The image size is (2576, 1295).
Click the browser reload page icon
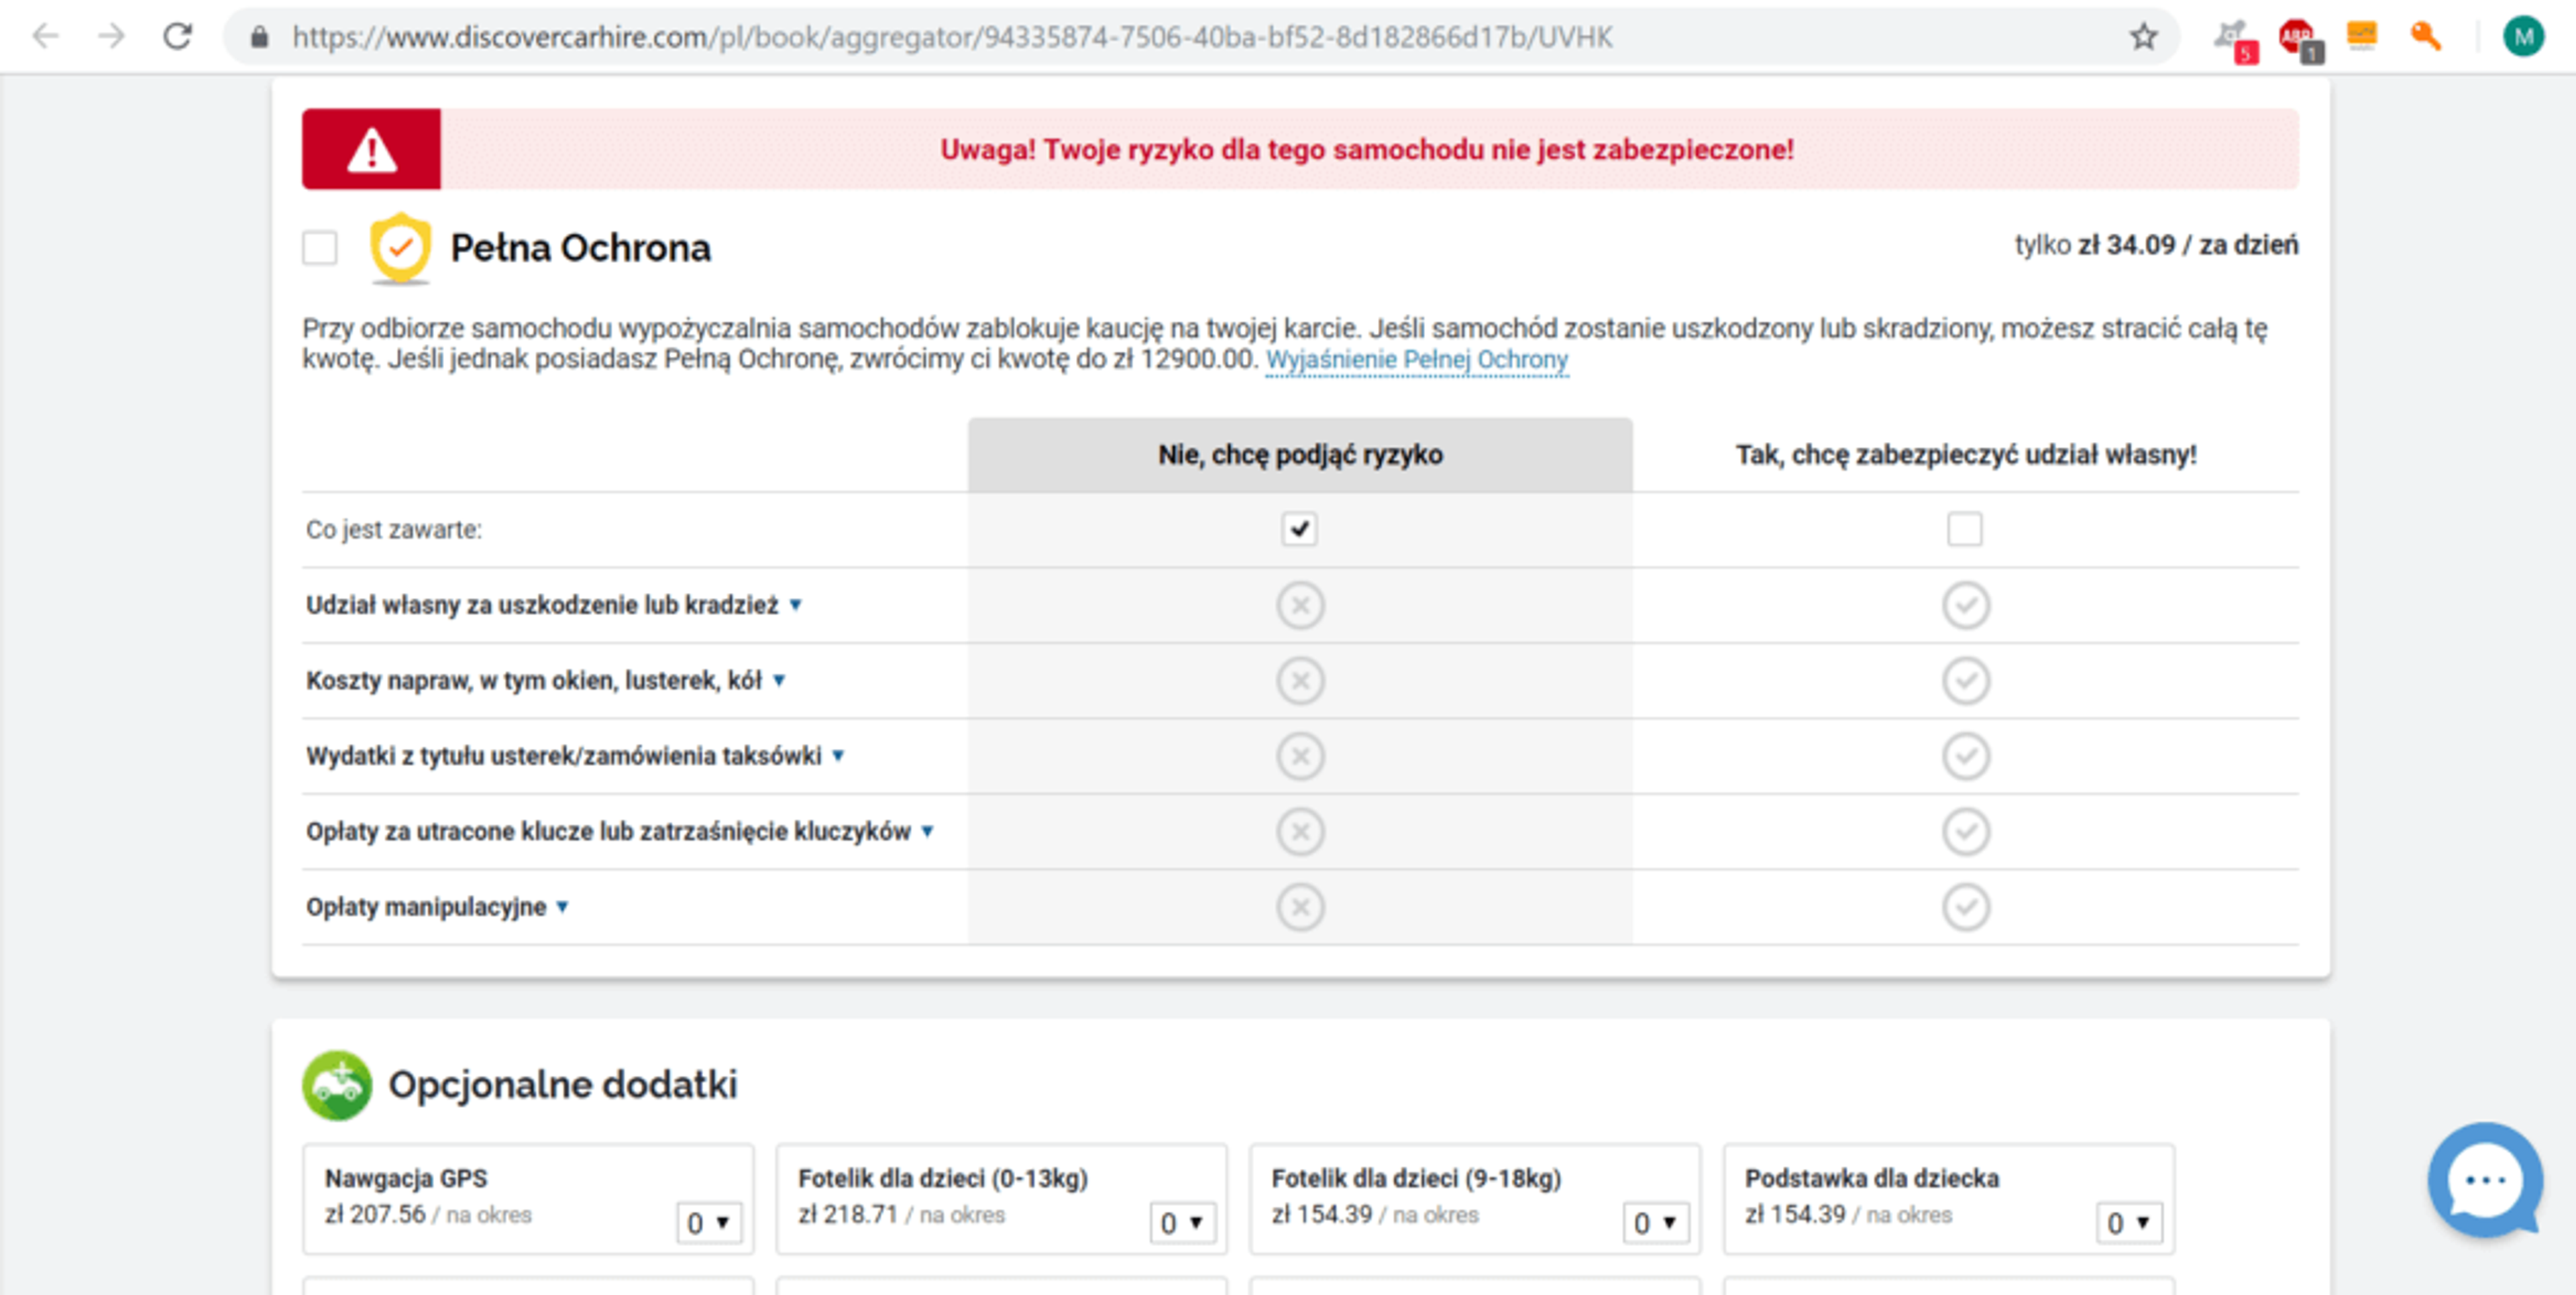pyautogui.click(x=177, y=37)
